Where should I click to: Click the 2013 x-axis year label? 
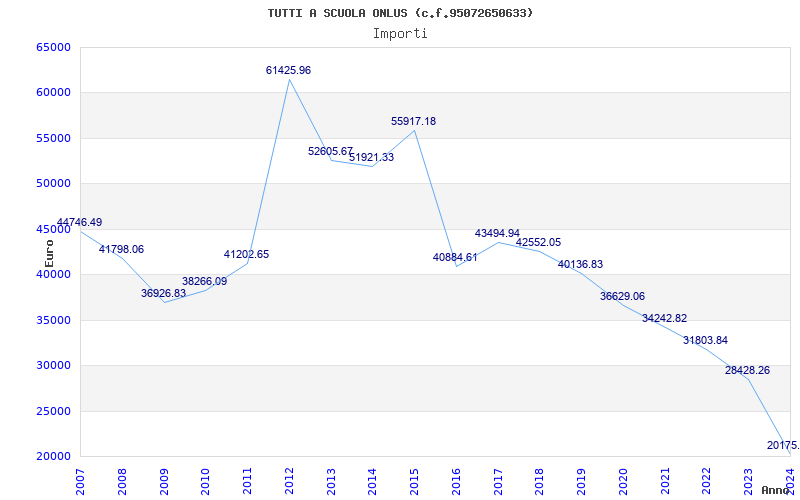click(x=331, y=482)
